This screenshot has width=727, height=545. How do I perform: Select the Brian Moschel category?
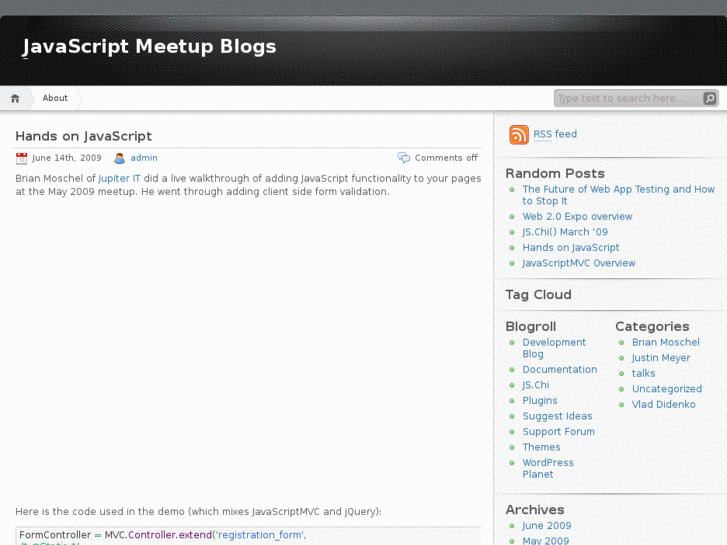click(x=665, y=342)
